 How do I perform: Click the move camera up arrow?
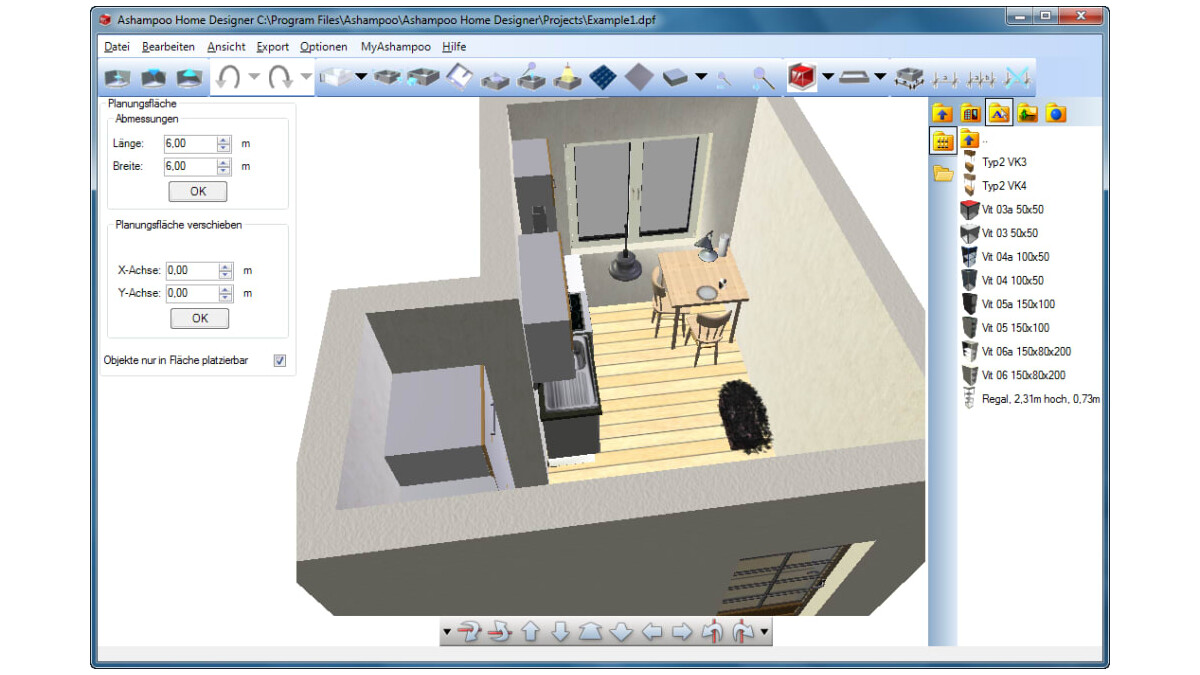pos(531,632)
